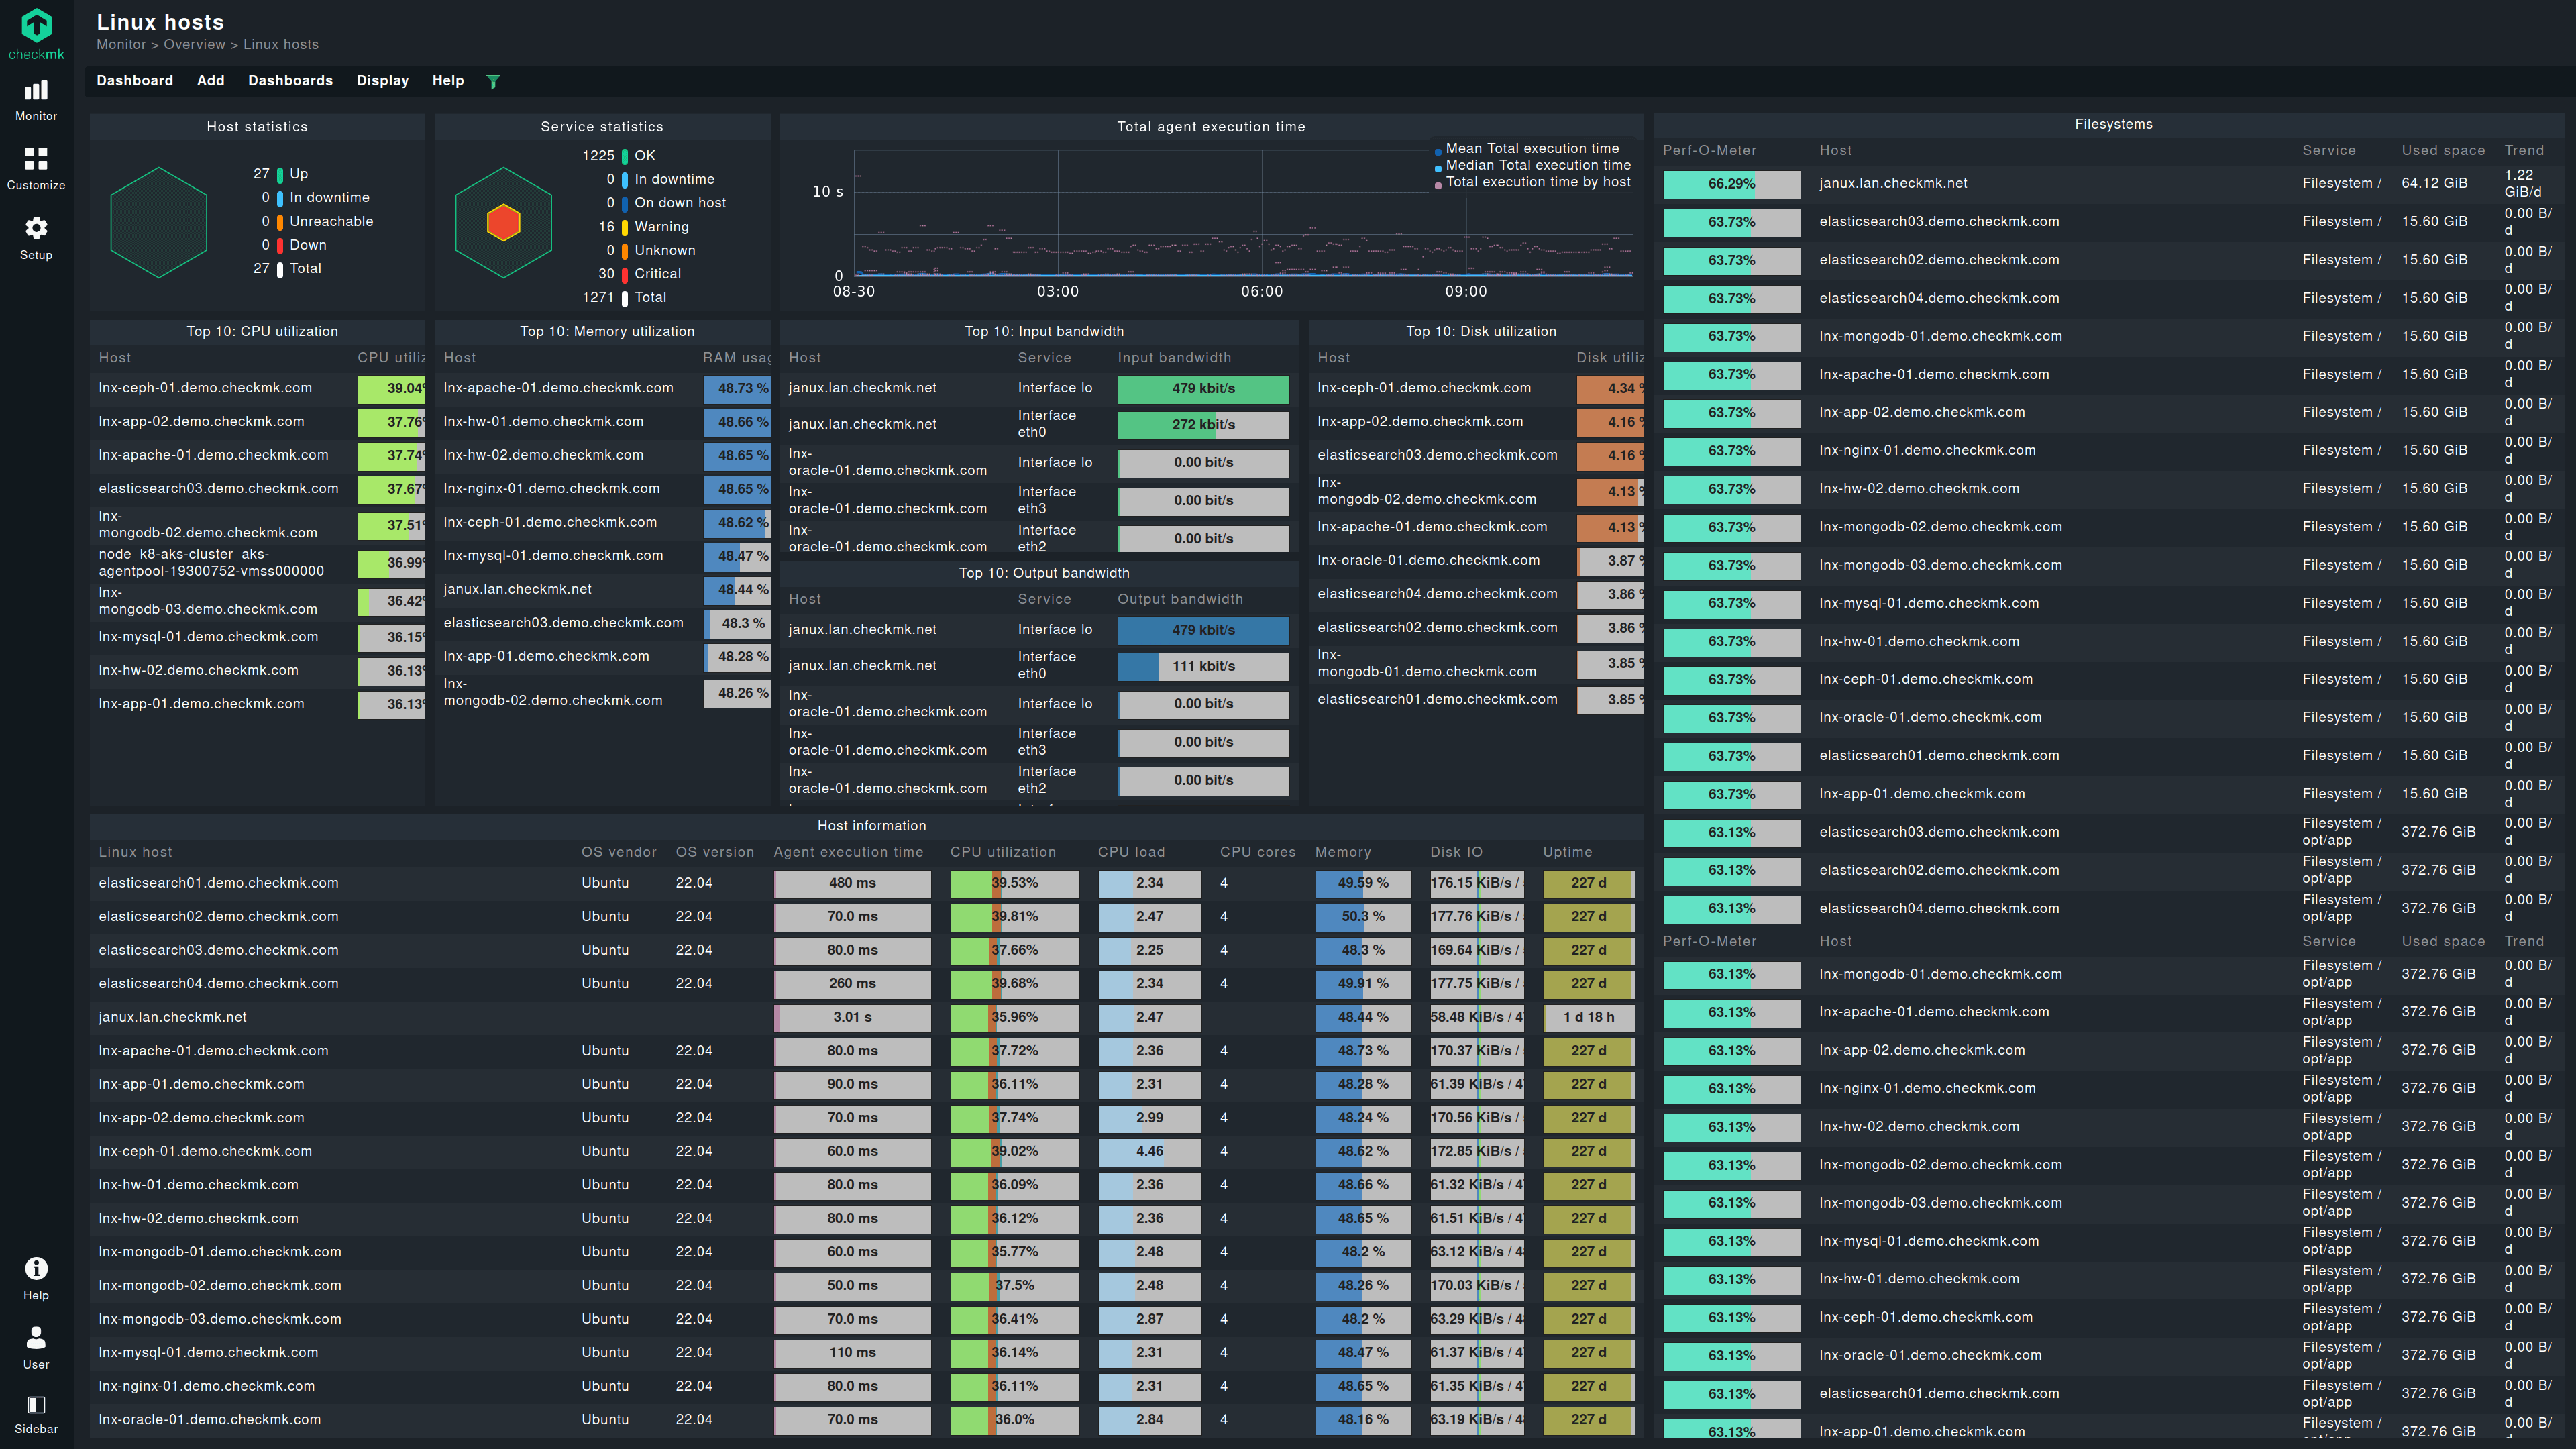Open the Add menu

[x=211, y=80]
